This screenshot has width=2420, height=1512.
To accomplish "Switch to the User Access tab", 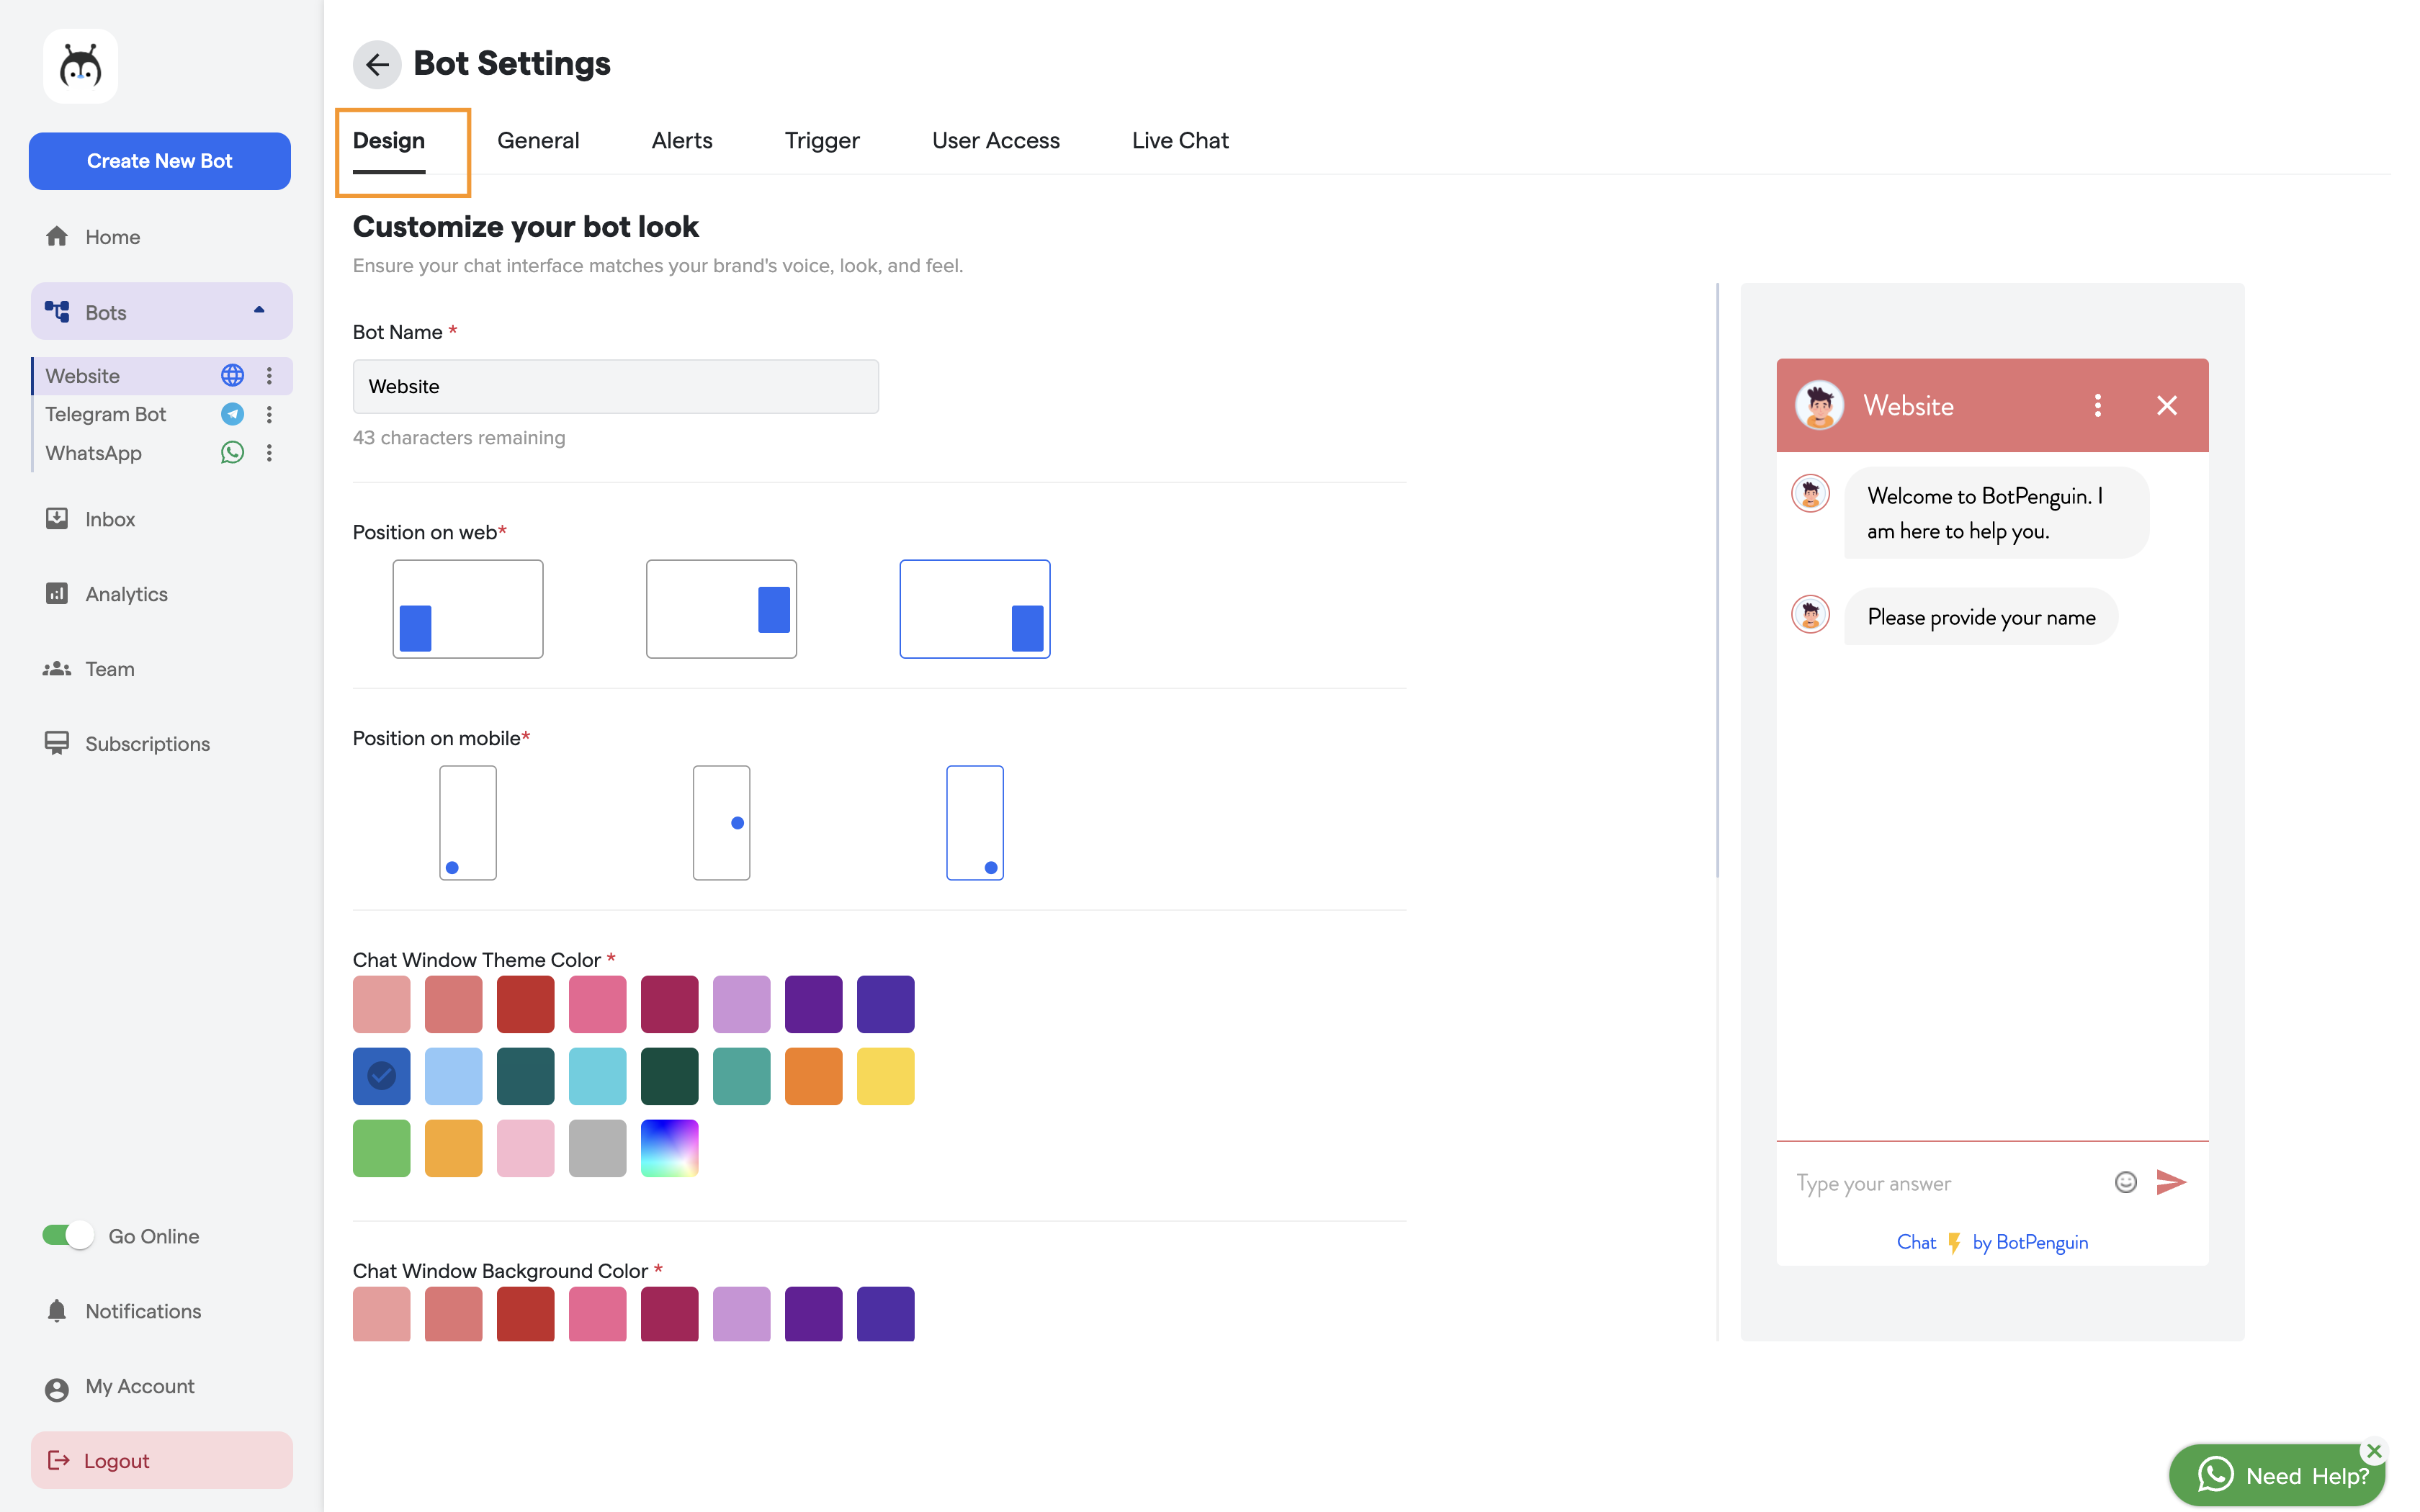I will click(x=996, y=141).
